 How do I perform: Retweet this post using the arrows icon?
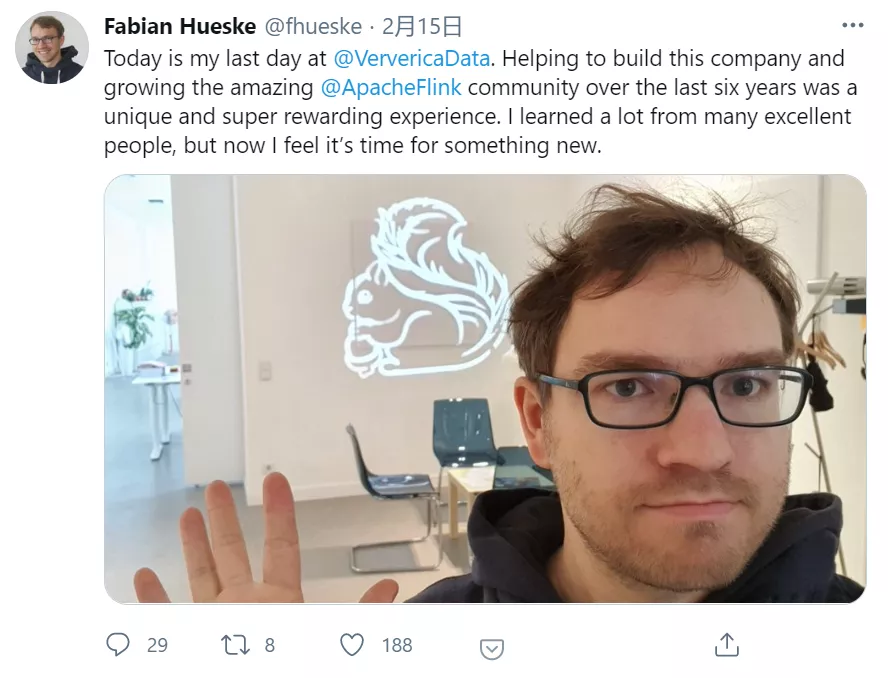(x=235, y=645)
